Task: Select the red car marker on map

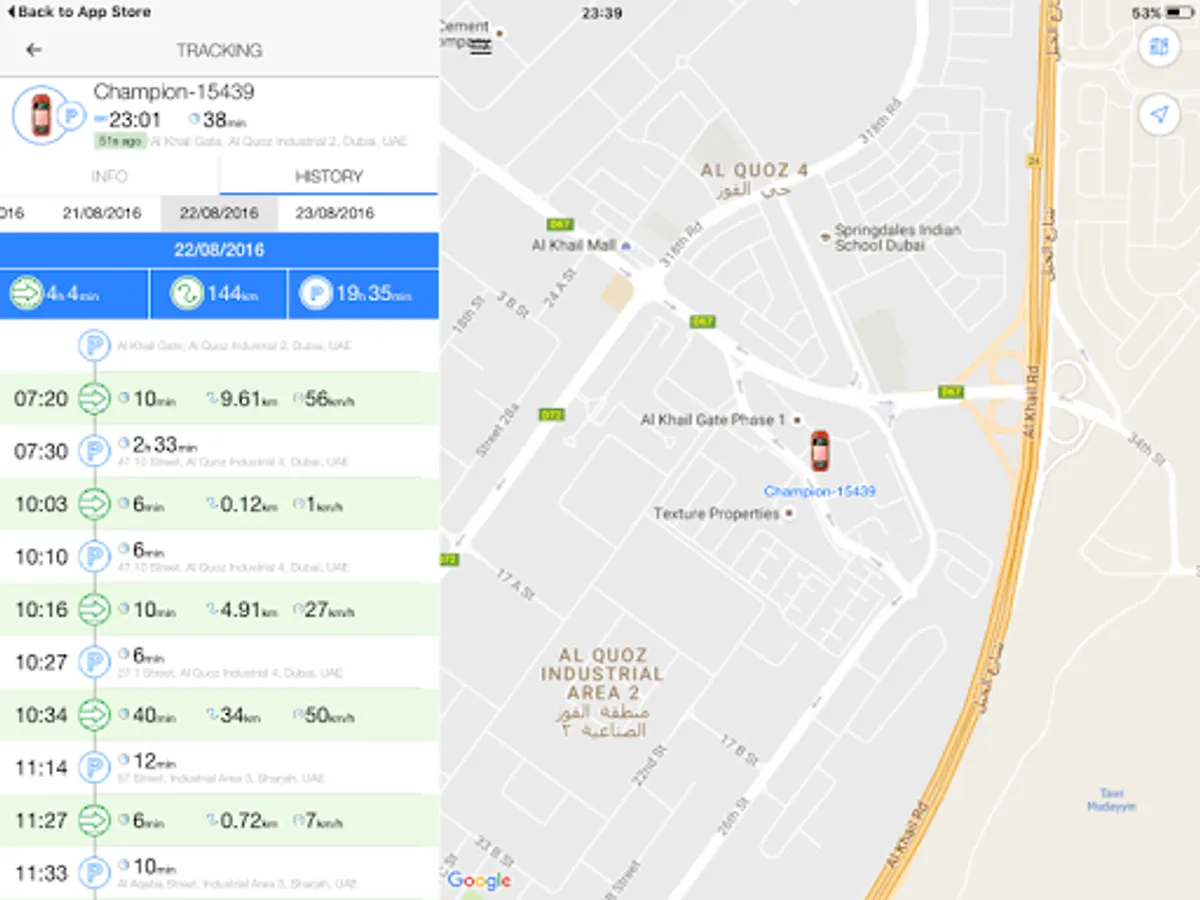Action: pos(820,451)
